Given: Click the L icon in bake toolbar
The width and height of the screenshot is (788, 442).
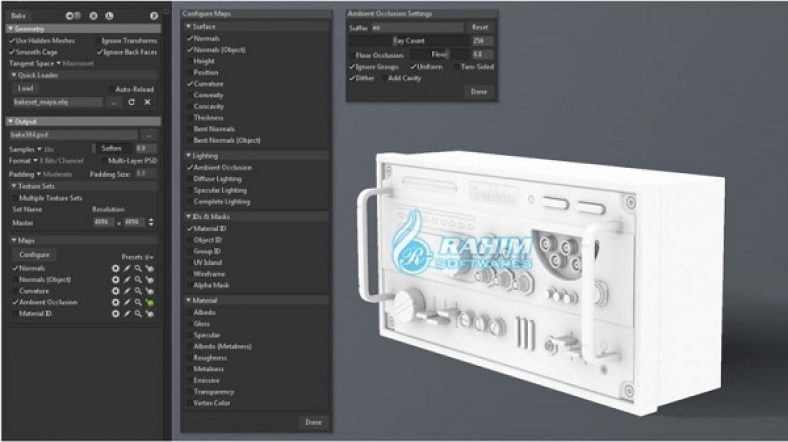Looking at the screenshot, I should [x=109, y=16].
